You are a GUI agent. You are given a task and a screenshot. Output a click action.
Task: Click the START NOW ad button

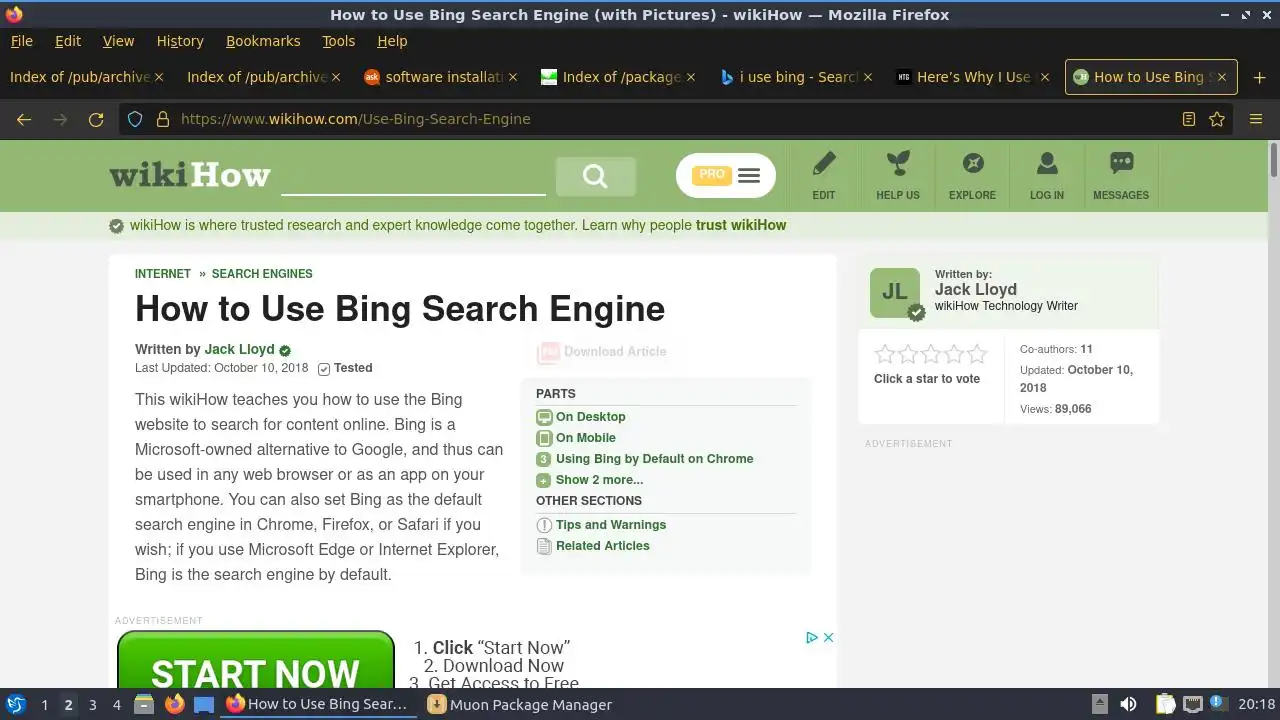point(256,662)
